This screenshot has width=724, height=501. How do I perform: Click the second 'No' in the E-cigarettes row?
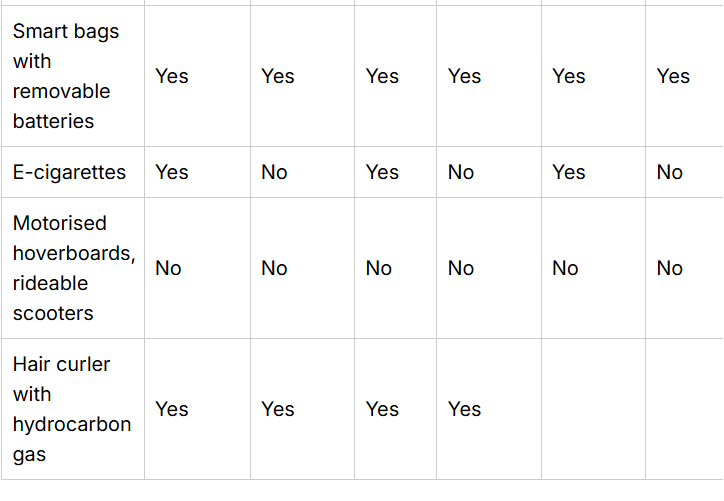point(461,172)
